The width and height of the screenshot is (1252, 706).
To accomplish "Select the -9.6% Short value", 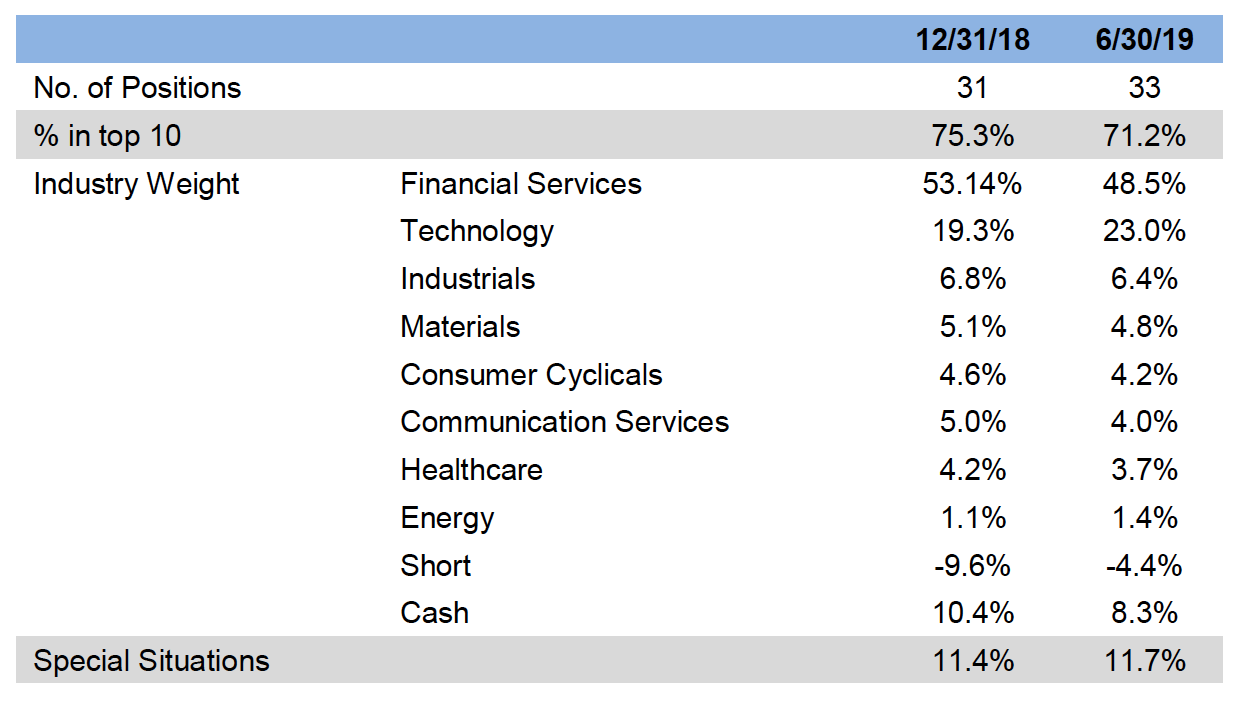I will [x=972, y=566].
